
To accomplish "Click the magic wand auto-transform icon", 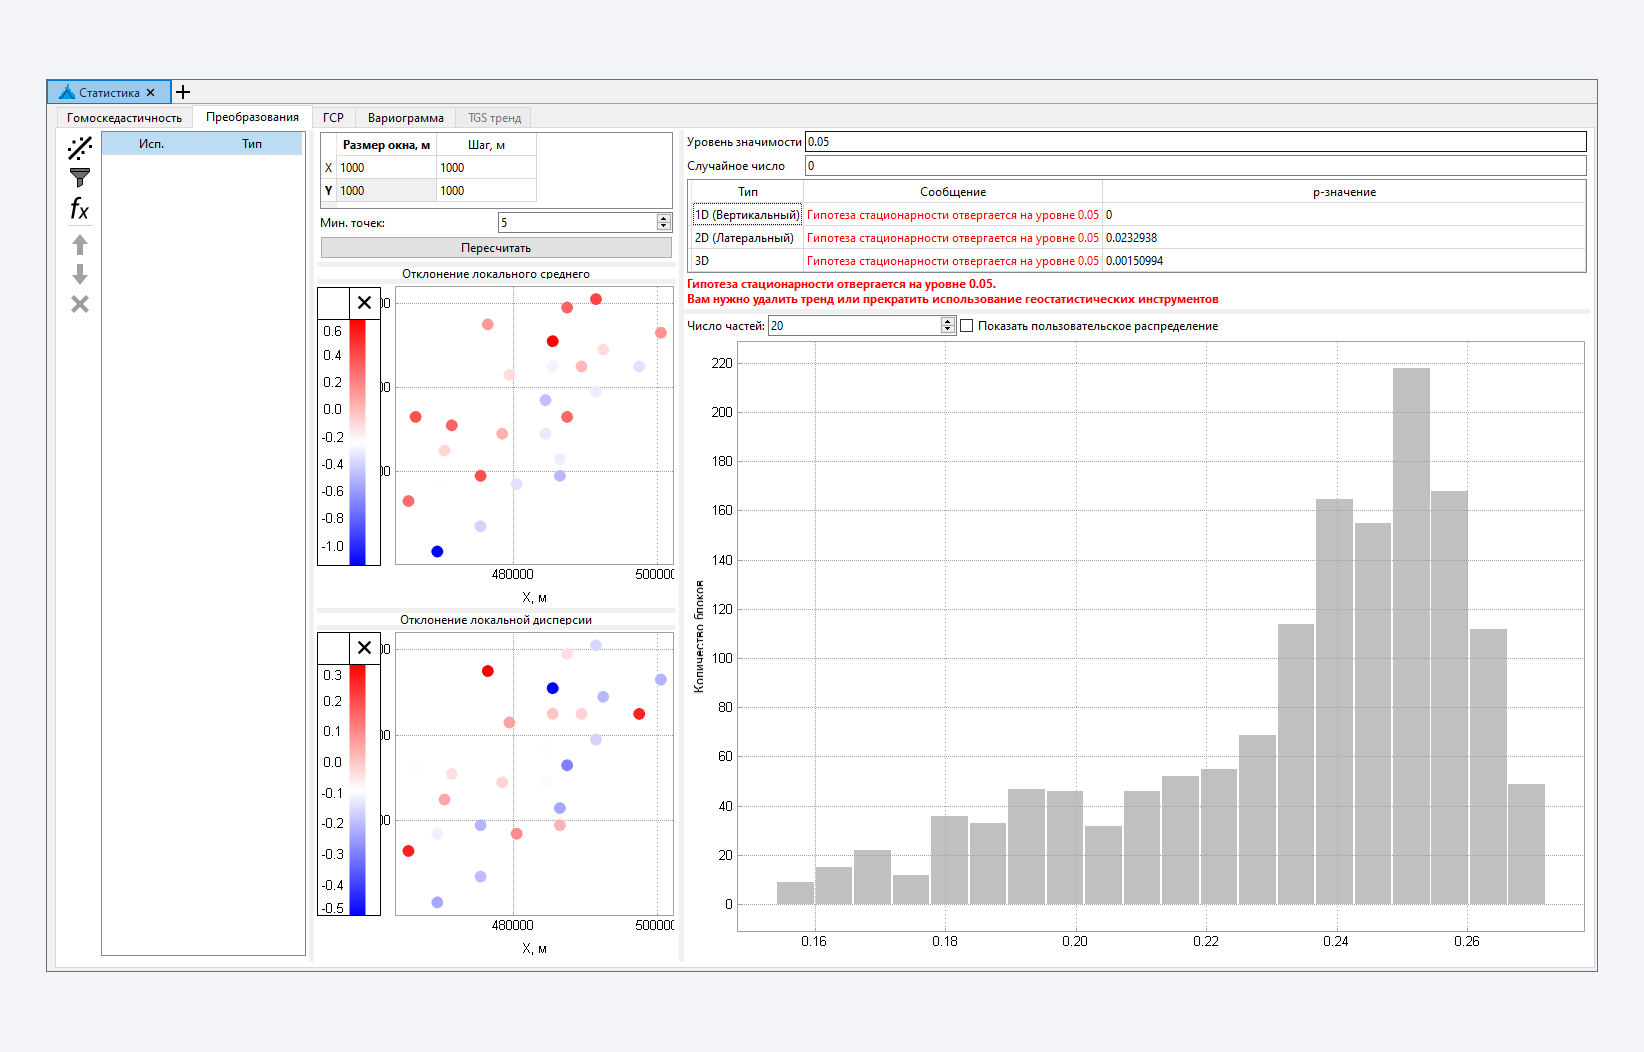I will [x=80, y=149].
